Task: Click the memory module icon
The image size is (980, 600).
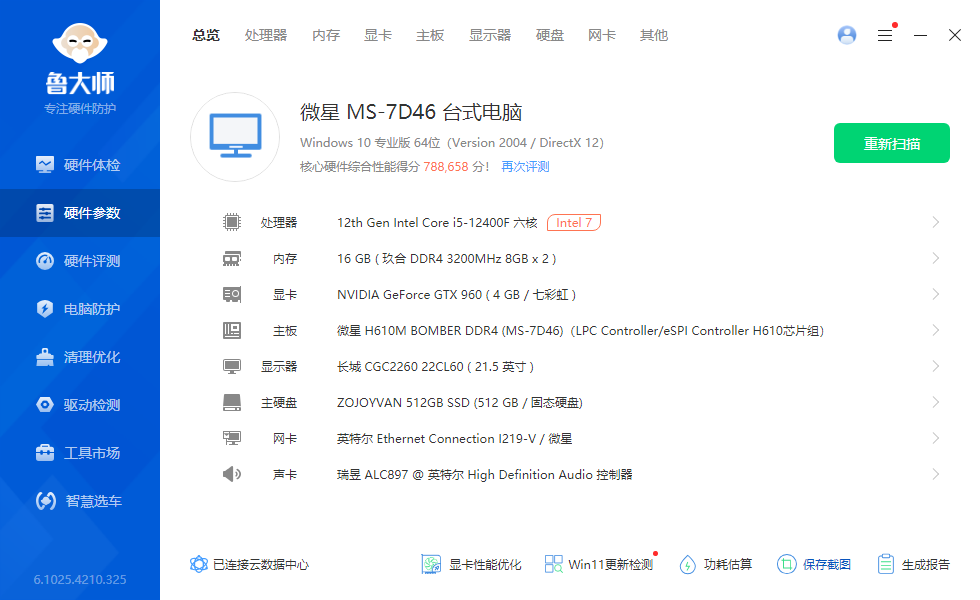Action: (232, 258)
